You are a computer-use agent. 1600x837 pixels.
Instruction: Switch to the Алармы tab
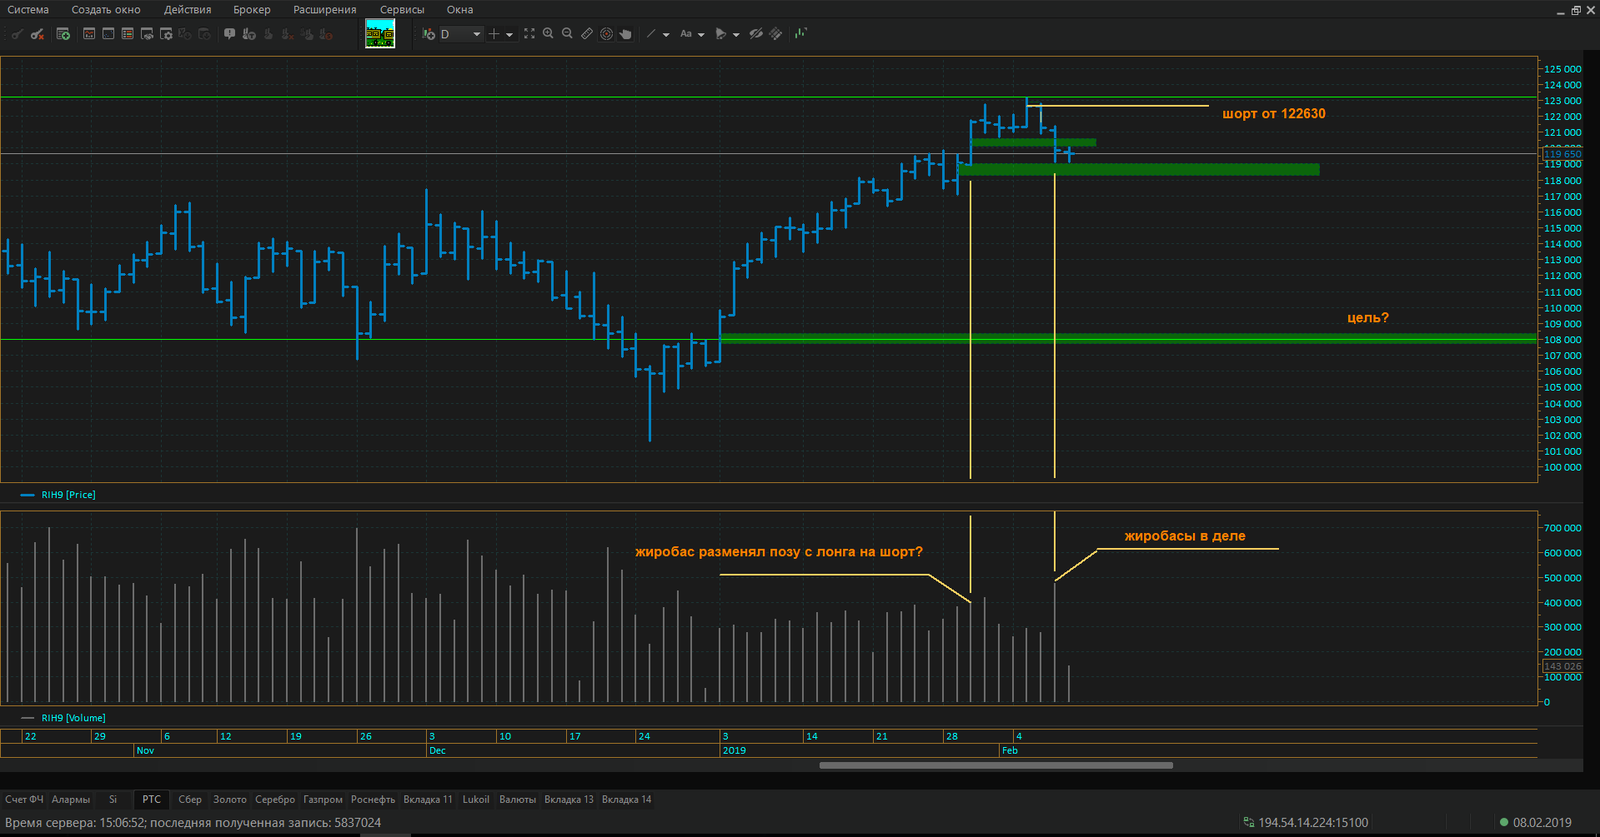click(x=71, y=799)
